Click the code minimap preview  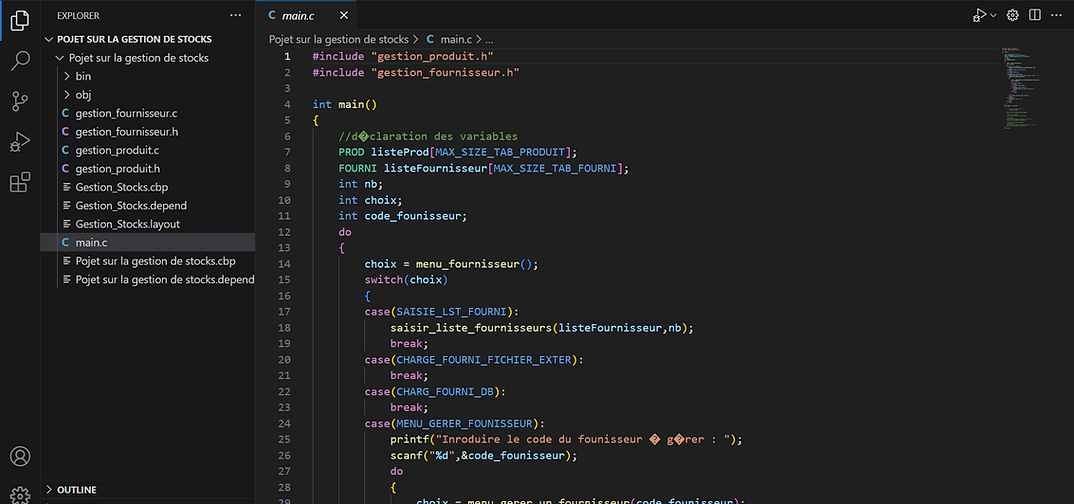pyautogui.click(x=1021, y=88)
